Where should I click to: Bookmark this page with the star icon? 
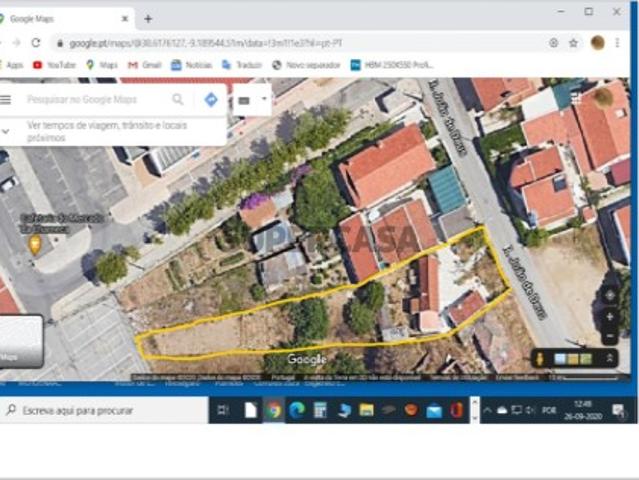[x=573, y=43]
